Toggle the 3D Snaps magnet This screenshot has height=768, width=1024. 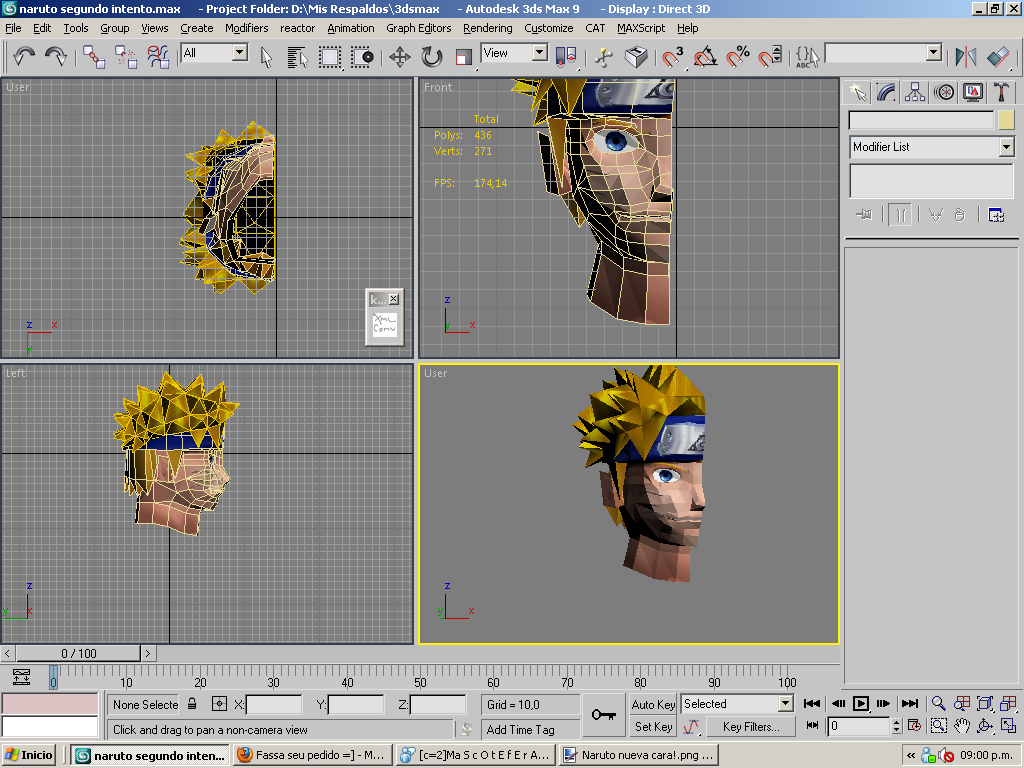click(673, 57)
